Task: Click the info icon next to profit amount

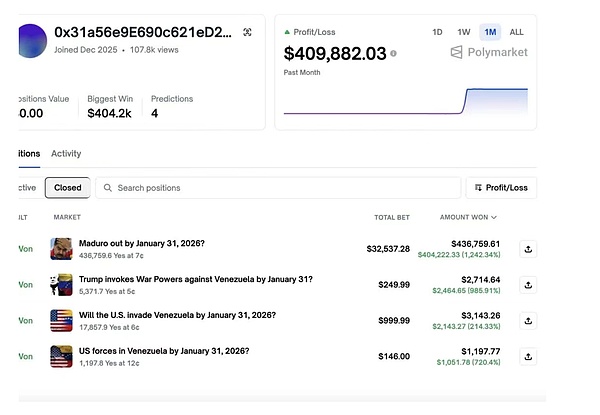Action: pyautogui.click(x=393, y=54)
